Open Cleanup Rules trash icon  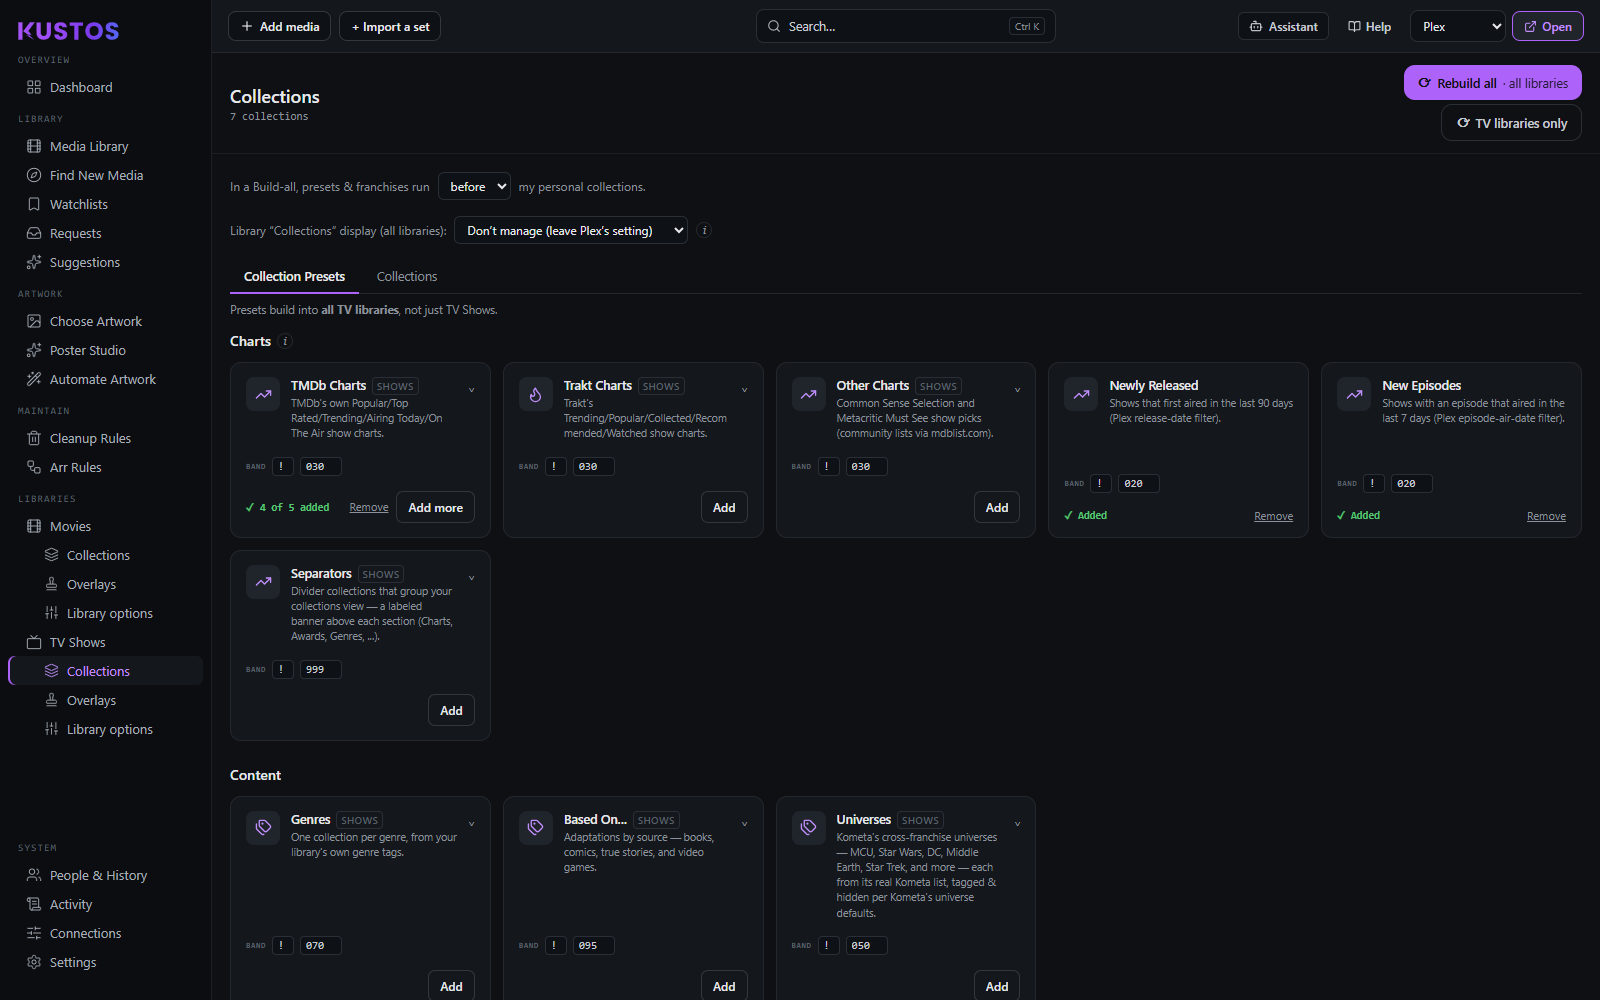tap(34, 438)
